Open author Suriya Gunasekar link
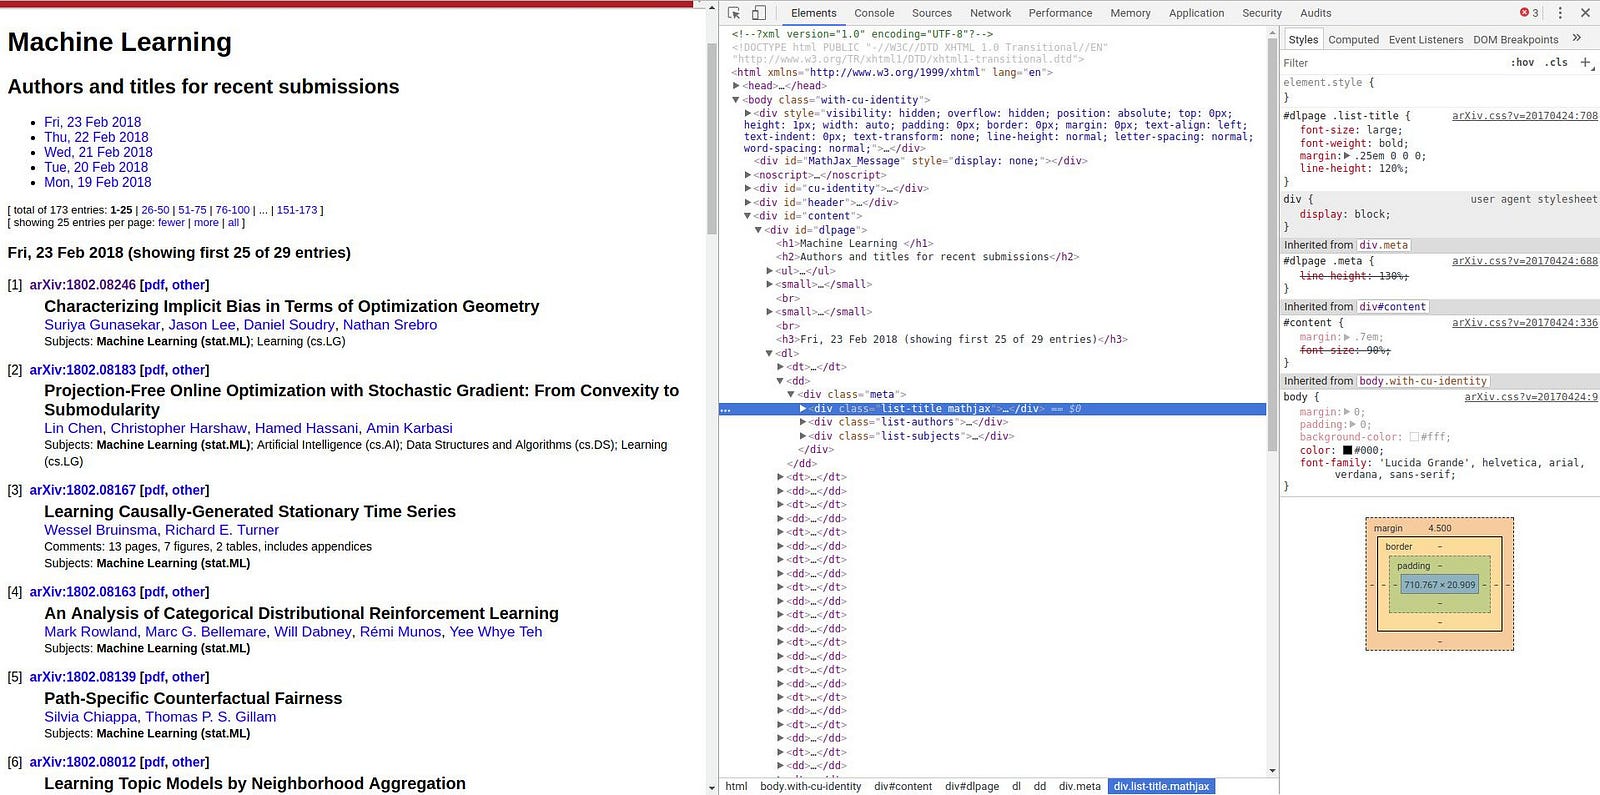Image resolution: width=1600 pixels, height=795 pixels. 102,325
